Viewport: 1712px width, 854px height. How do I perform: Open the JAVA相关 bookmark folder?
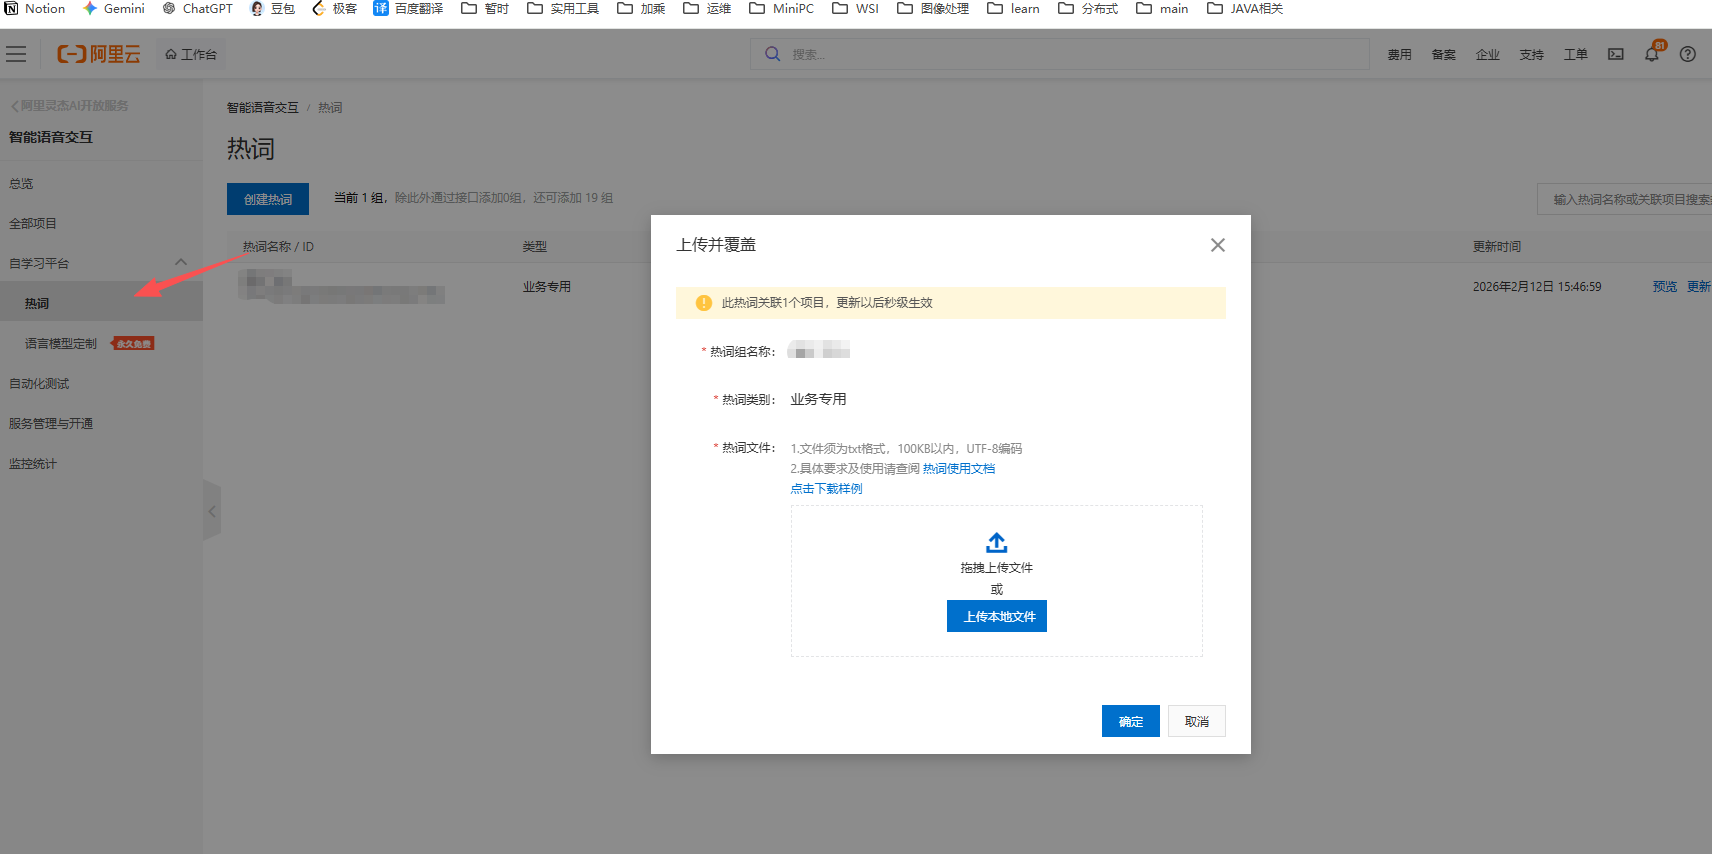point(1245,9)
